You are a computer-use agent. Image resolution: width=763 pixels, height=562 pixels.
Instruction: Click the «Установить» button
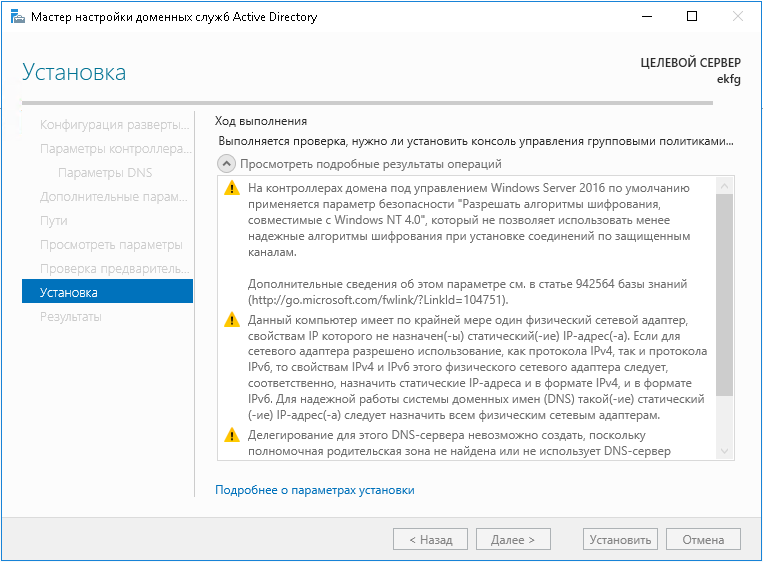[620, 540]
